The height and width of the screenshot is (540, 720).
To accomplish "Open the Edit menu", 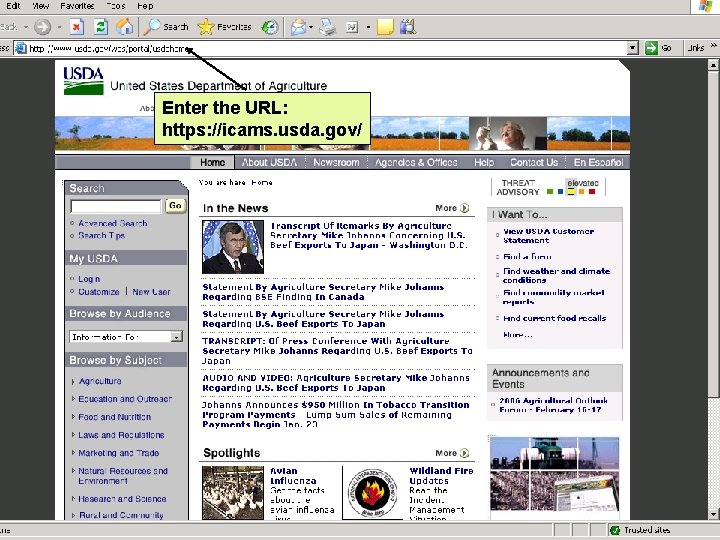I will [x=13, y=6].
